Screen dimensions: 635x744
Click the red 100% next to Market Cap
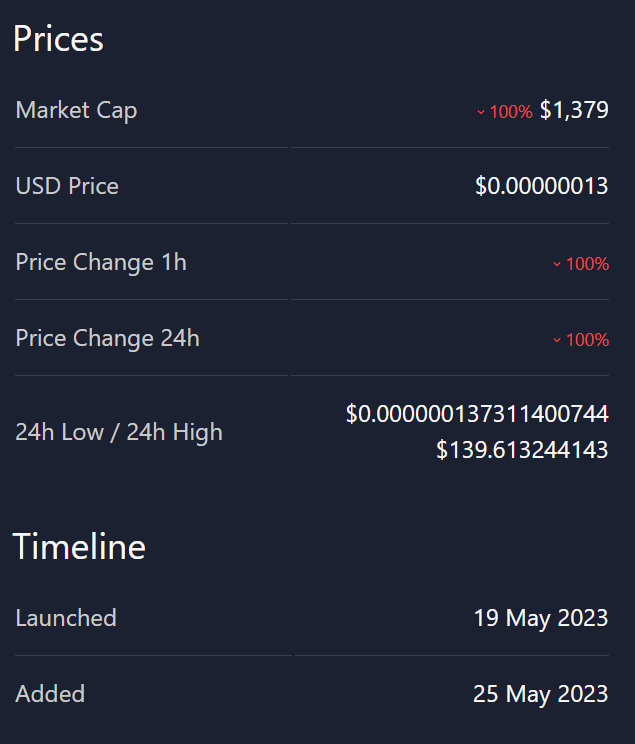pyautogui.click(x=511, y=112)
